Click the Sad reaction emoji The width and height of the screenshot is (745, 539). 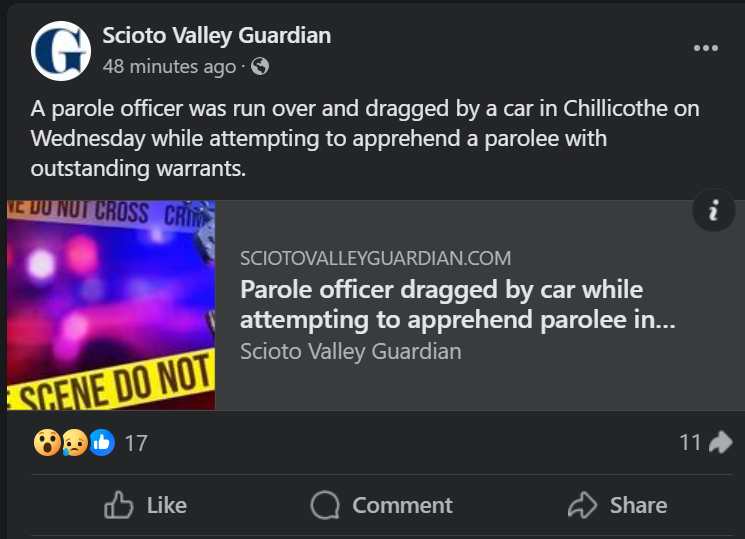click(74, 442)
